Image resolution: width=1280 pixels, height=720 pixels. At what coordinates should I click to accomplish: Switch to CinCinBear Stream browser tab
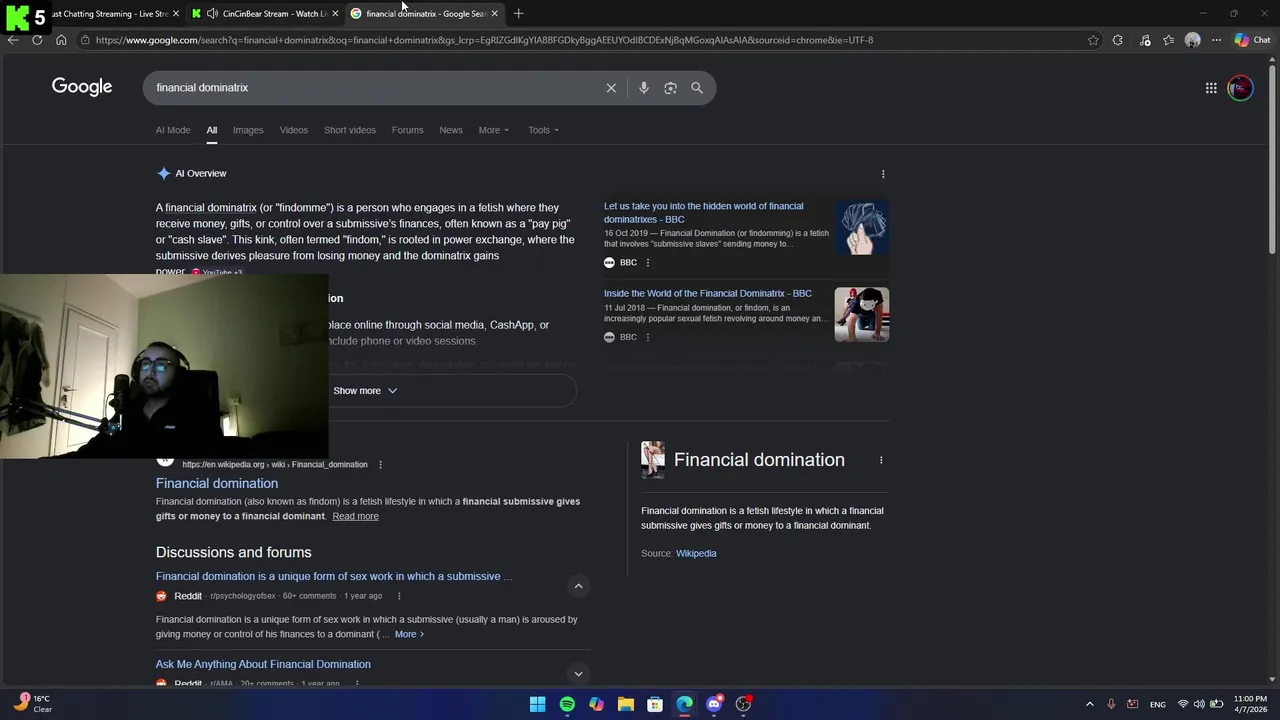pos(264,13)
